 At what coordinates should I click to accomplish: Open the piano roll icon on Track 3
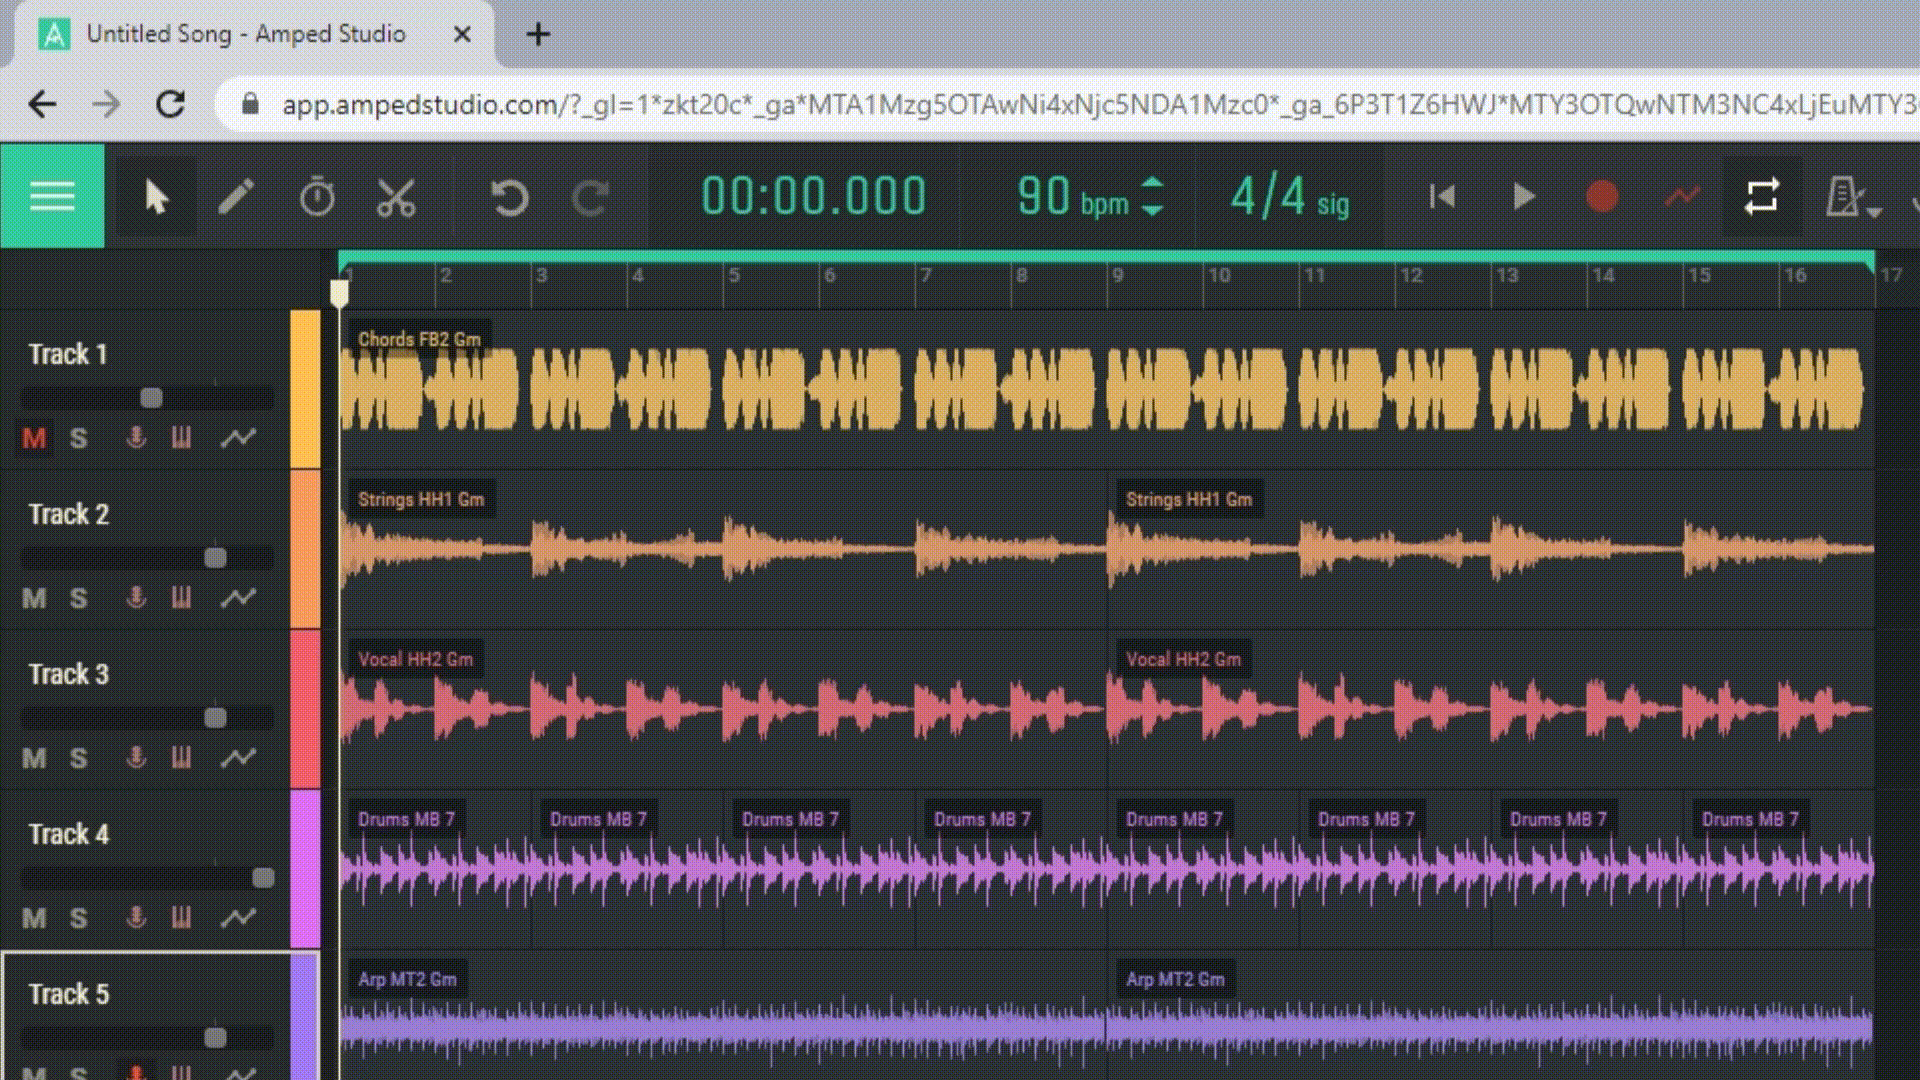click(x=183, y=757)
